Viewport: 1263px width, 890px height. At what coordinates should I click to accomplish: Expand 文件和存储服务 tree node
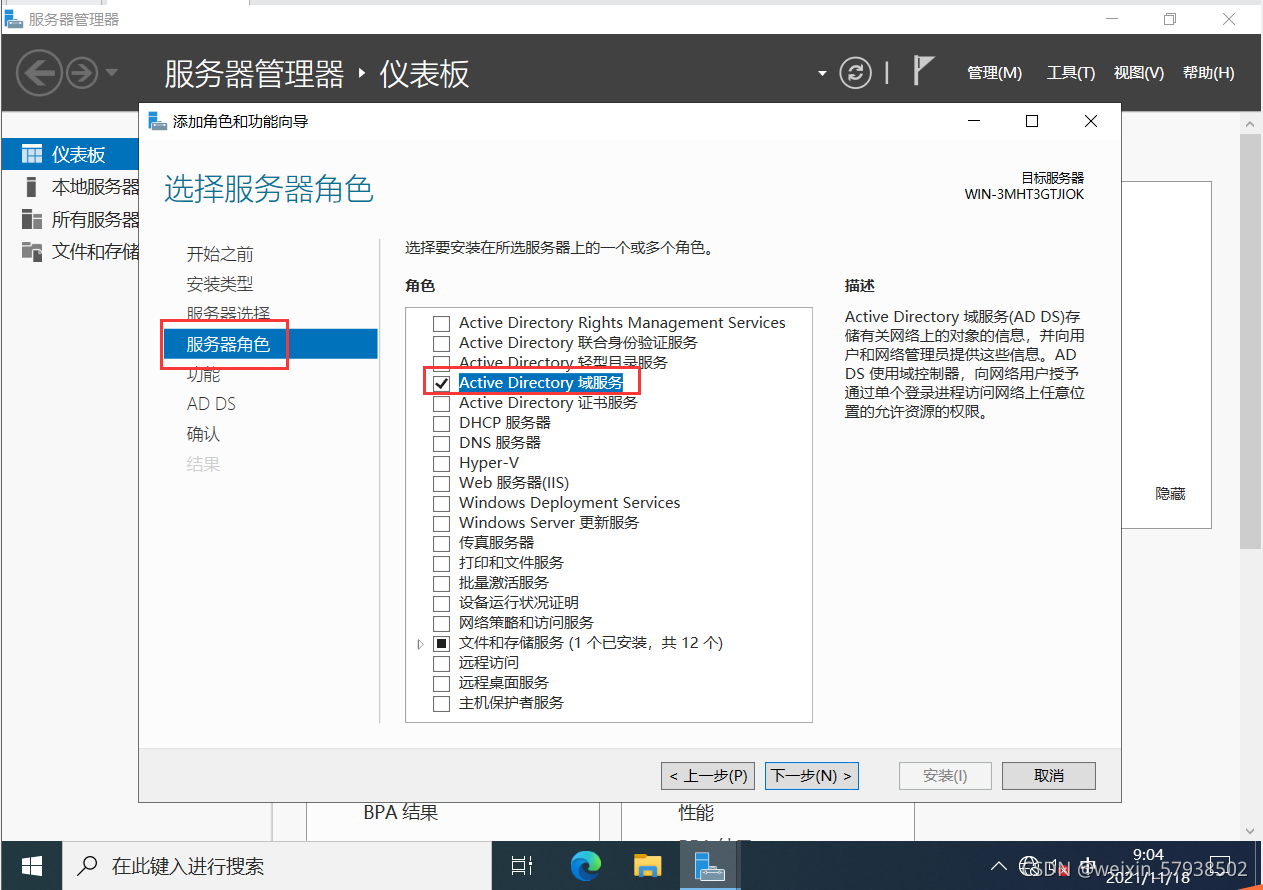[x=421, y=644]
